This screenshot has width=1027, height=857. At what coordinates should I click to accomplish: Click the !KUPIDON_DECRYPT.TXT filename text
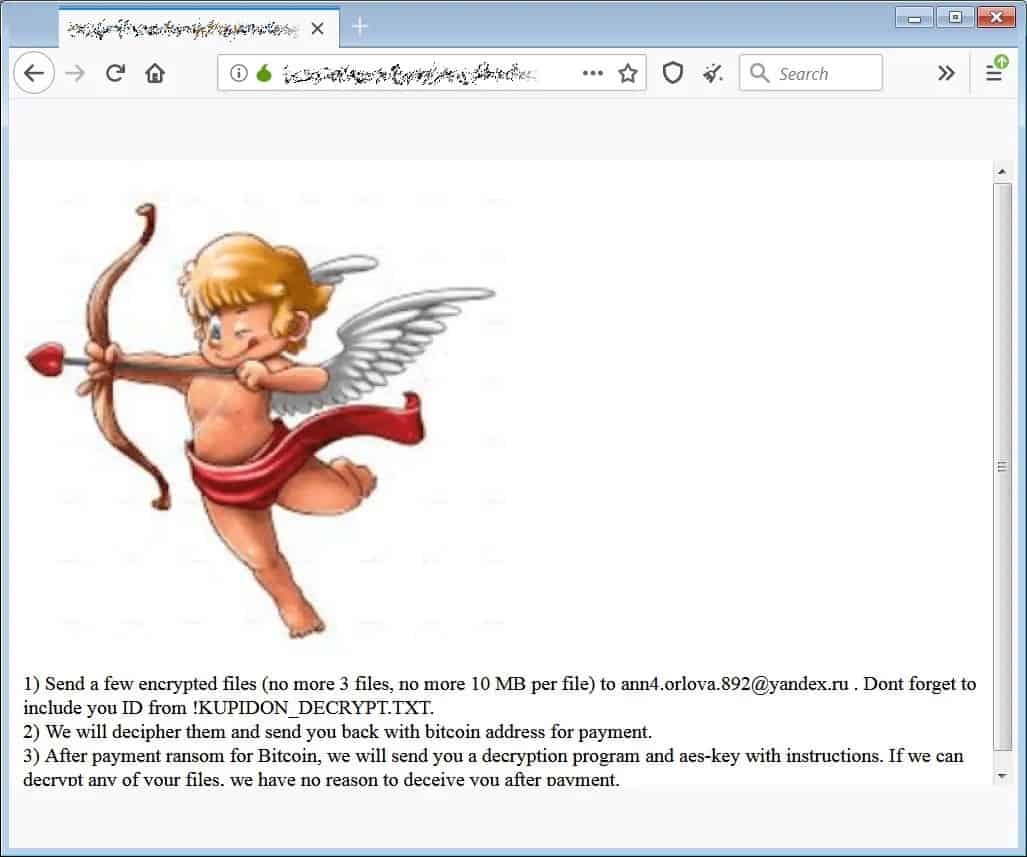tap(313, 708)
